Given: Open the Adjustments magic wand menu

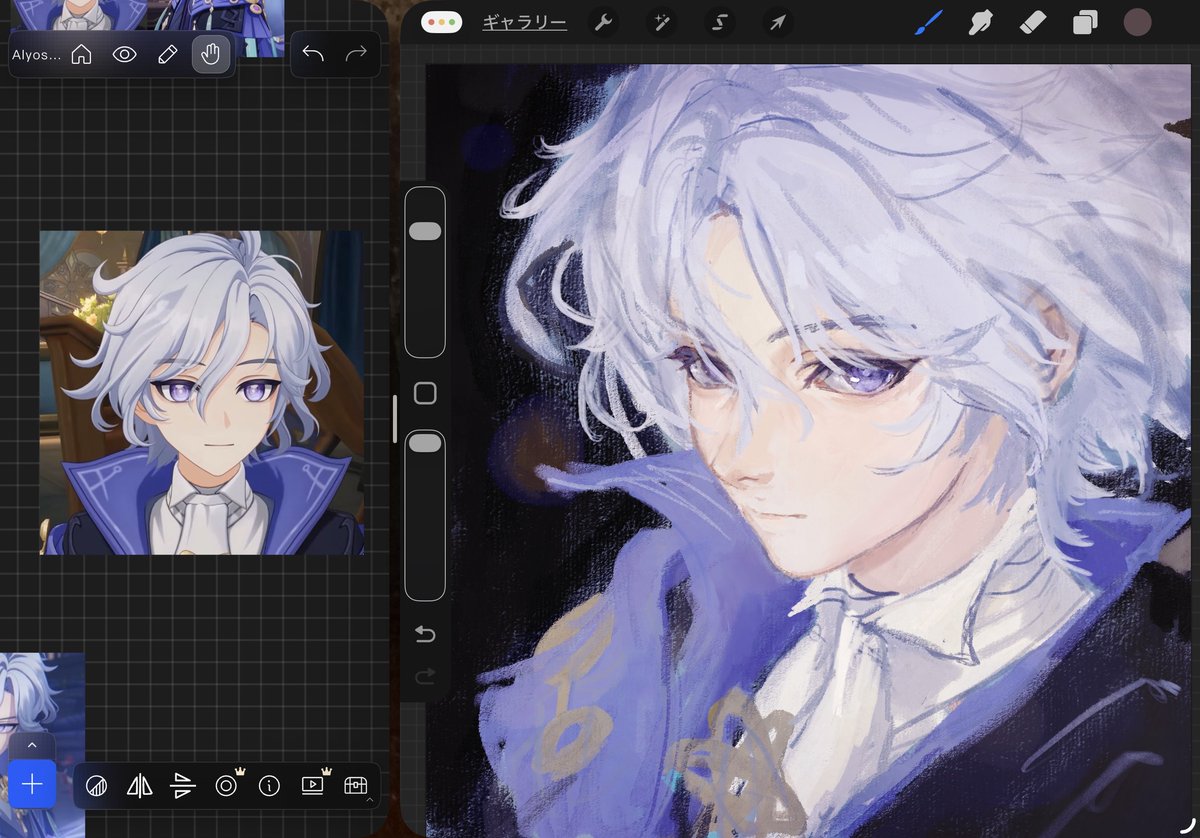Looking at the screenshot, I should (x=660, y=23).
